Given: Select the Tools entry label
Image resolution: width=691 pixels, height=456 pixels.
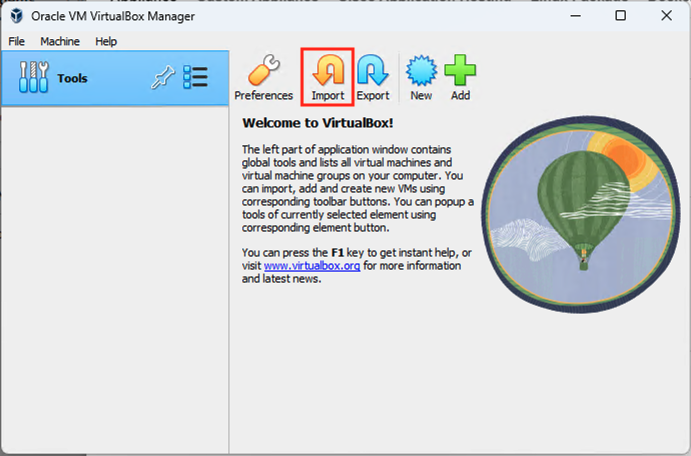Looking at the screenshot, I should 72,78.
